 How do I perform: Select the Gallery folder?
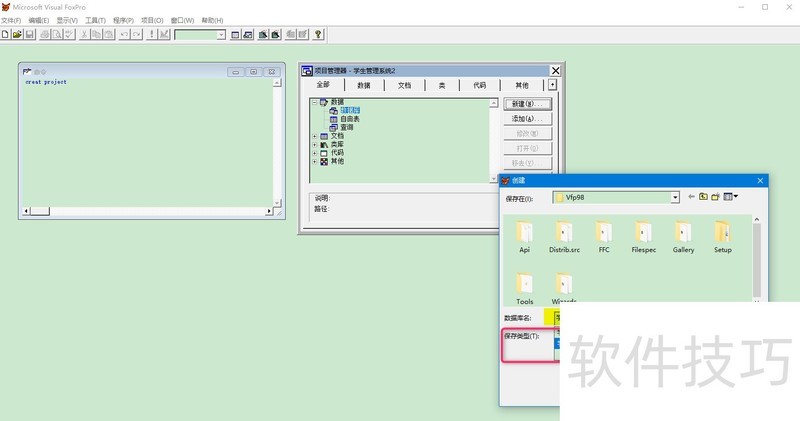pos(683,237)
